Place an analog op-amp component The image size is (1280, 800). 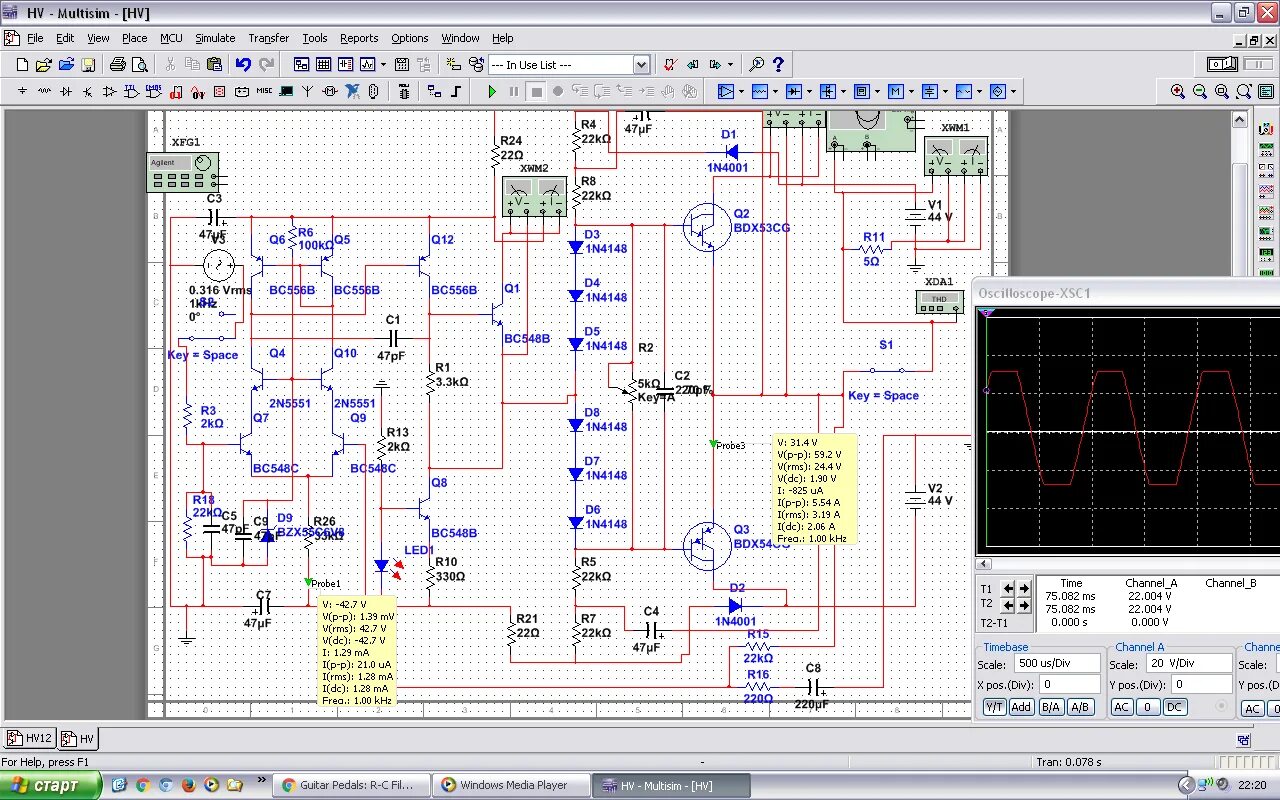click(x=110, y=91)
